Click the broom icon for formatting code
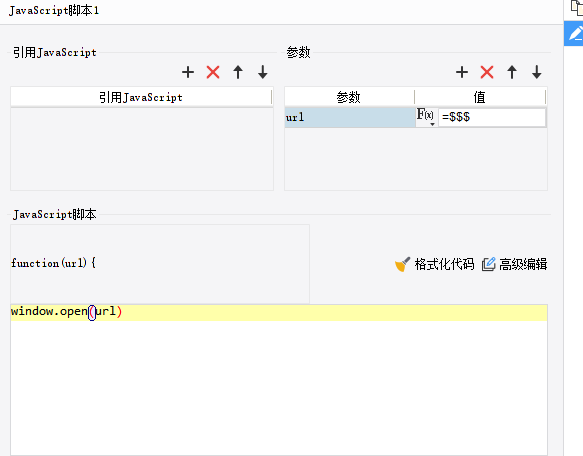This screenshot has height=456, width=583. tap(402, 264)
